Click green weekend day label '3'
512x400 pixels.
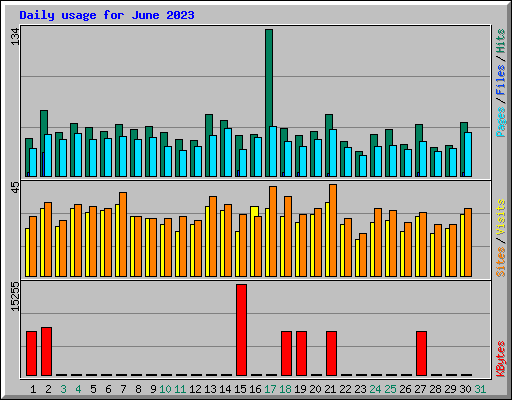[63, 389]
